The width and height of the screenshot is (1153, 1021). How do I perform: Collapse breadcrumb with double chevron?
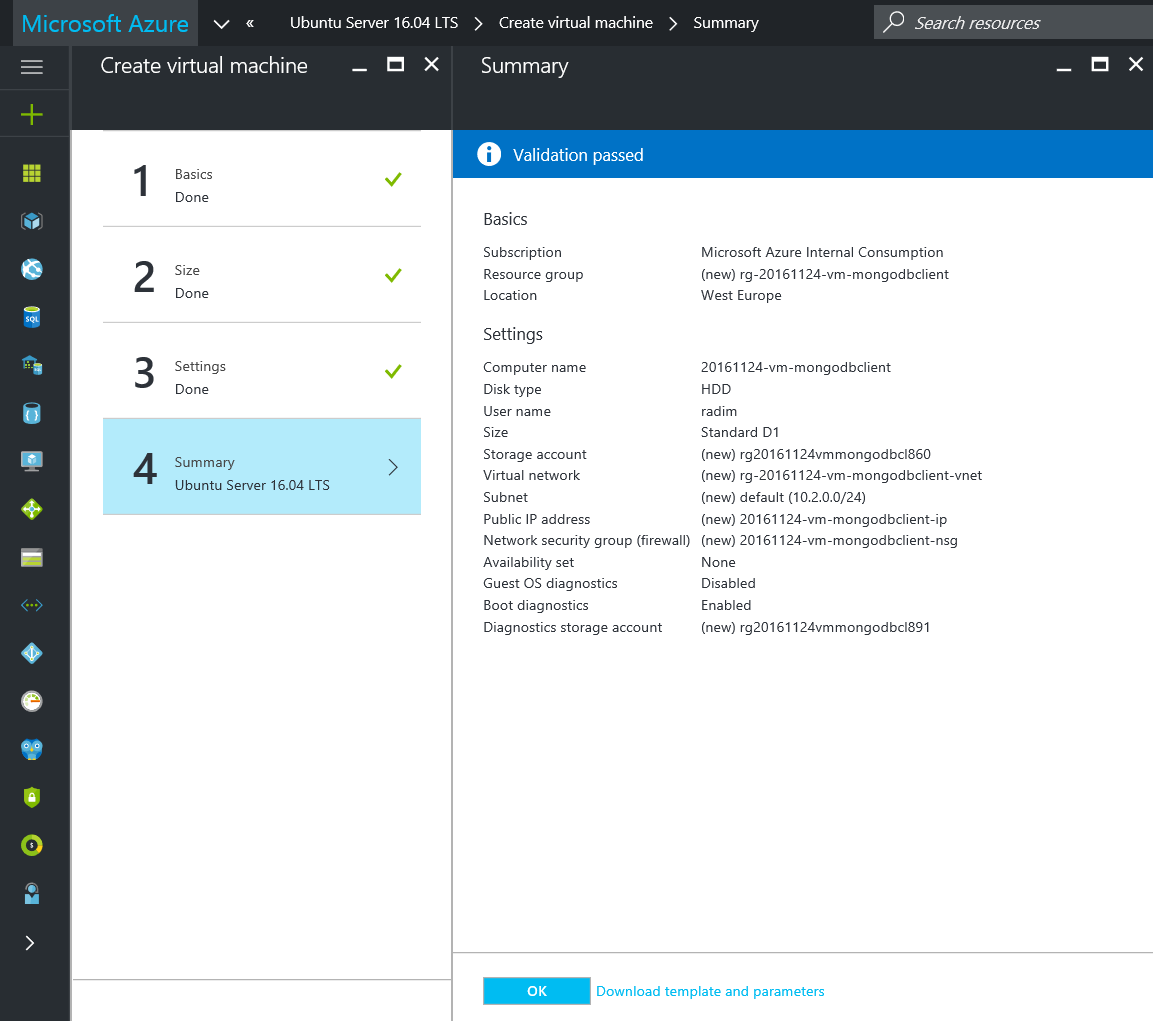coord(250,23)
